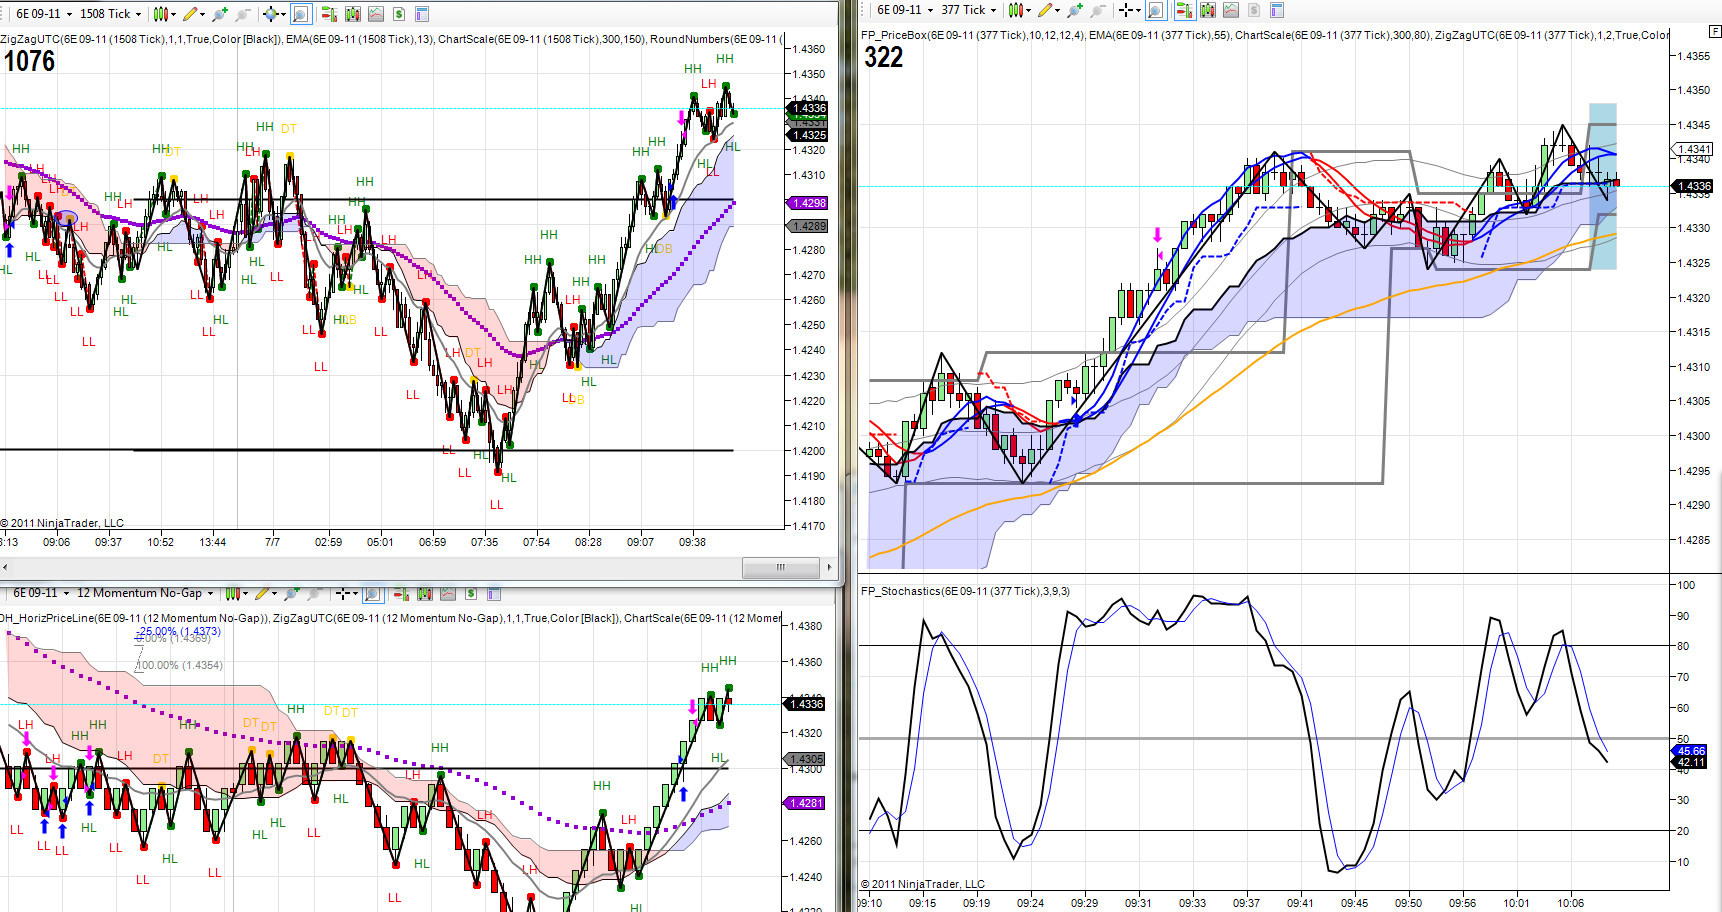
Task: Open chart Properties for 1508 Tick chart
Action: click(x=422, y=14)
